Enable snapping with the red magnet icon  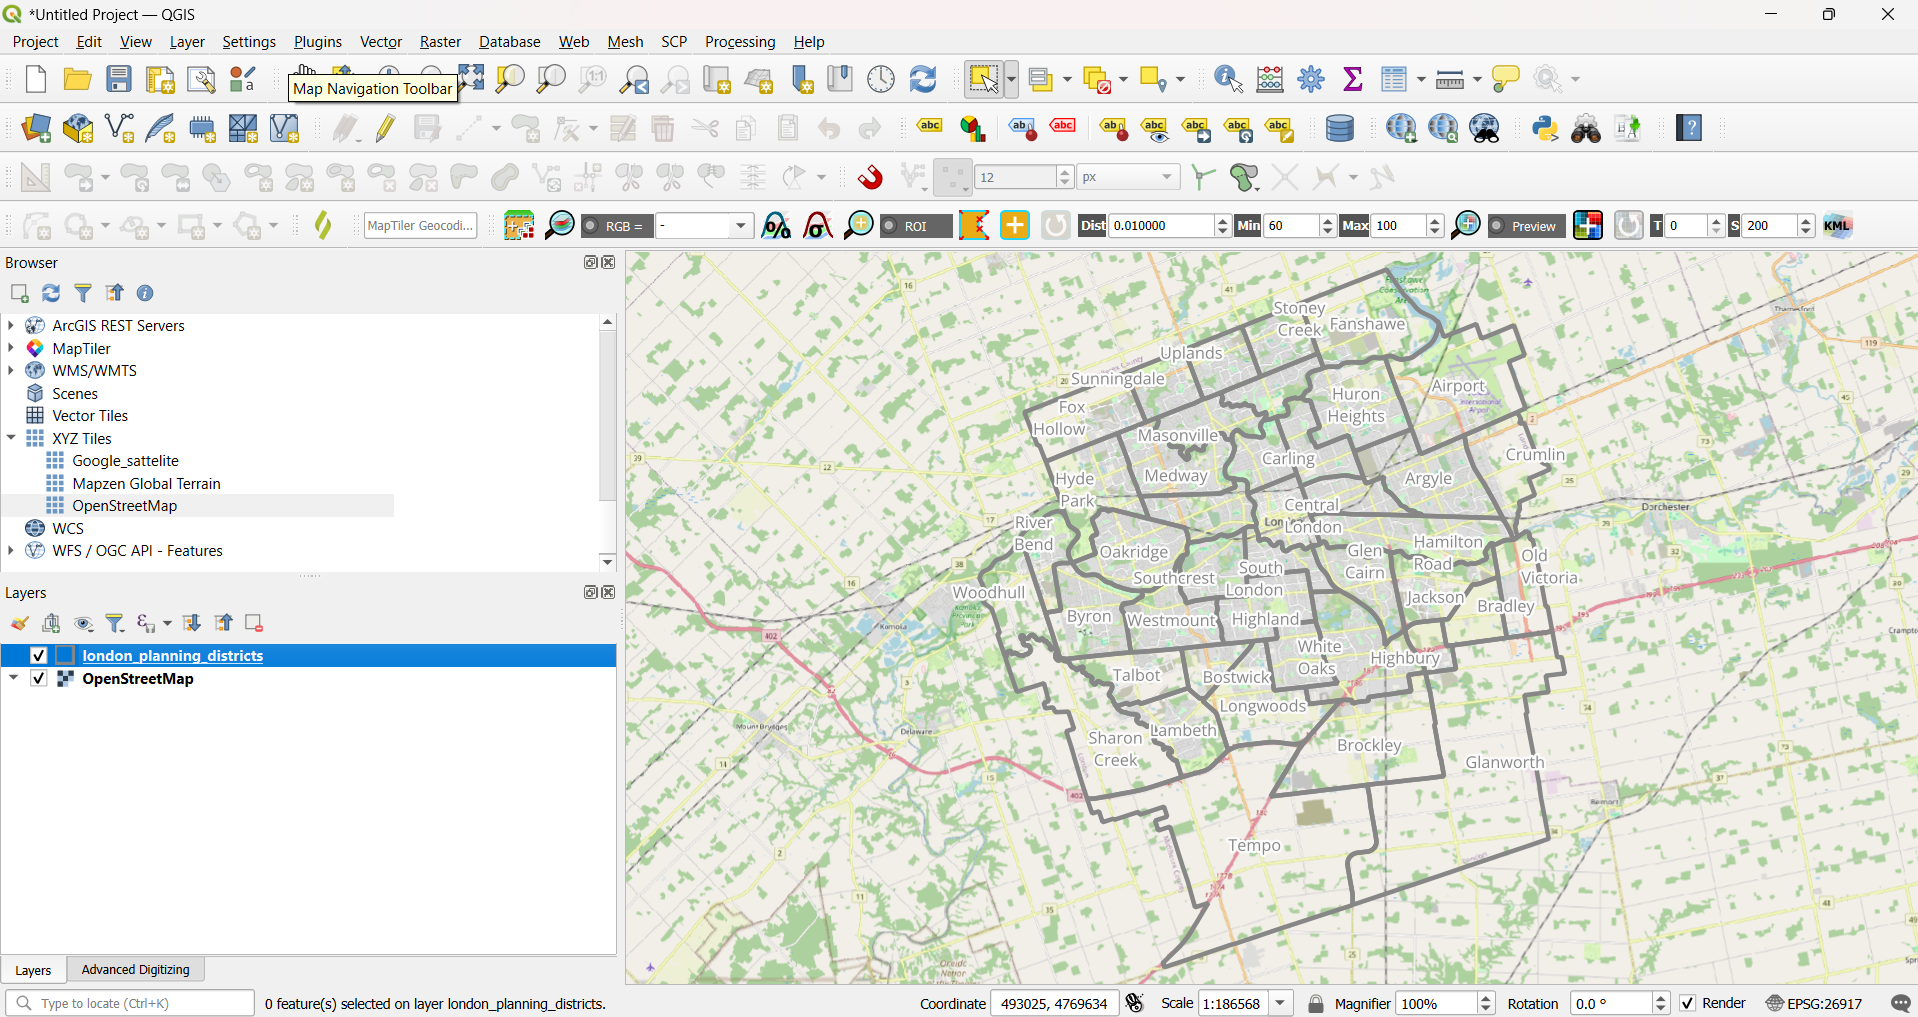click(x=870, y=177)
